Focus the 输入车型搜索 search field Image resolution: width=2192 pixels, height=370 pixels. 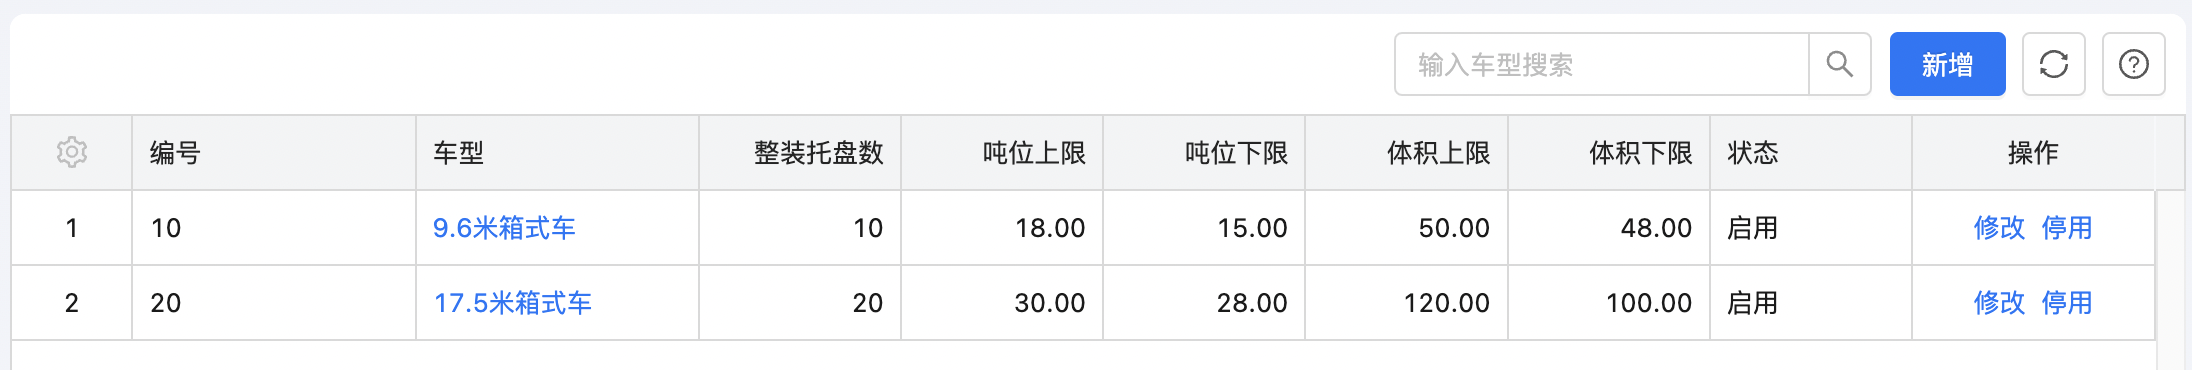click(x=1602, y=64)
